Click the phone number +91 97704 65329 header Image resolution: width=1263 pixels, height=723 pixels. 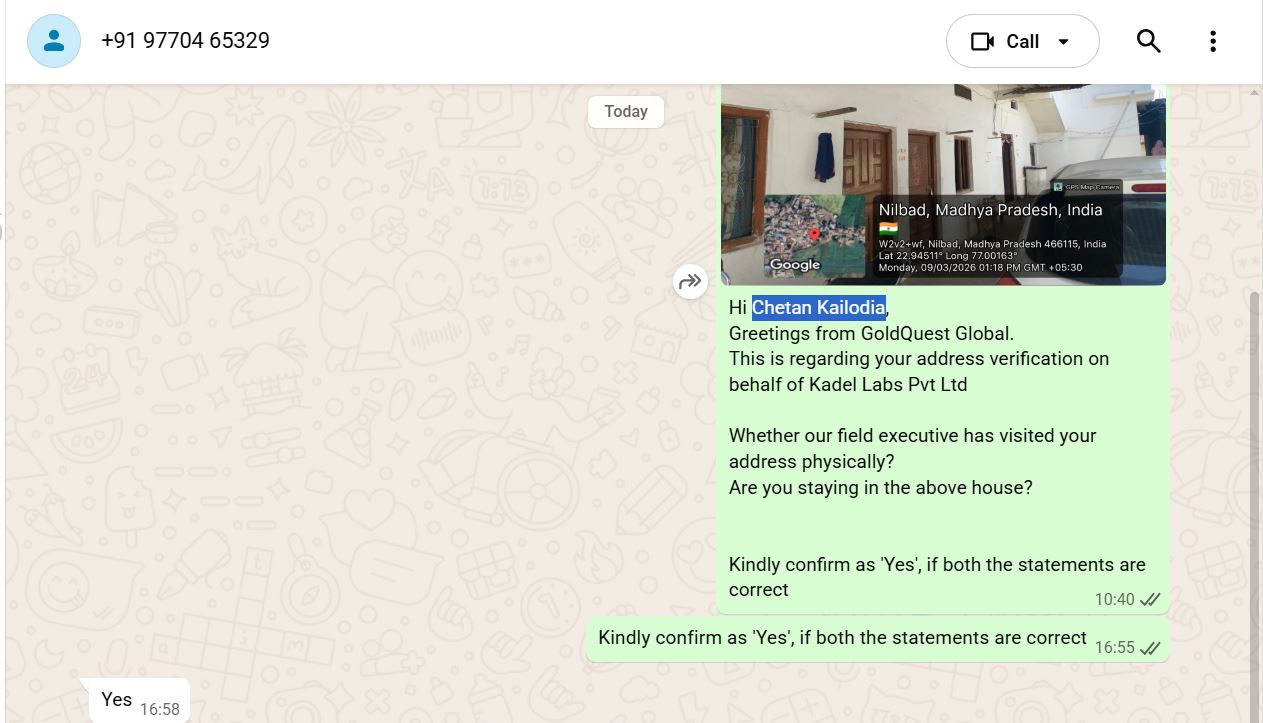pos(185,41)
